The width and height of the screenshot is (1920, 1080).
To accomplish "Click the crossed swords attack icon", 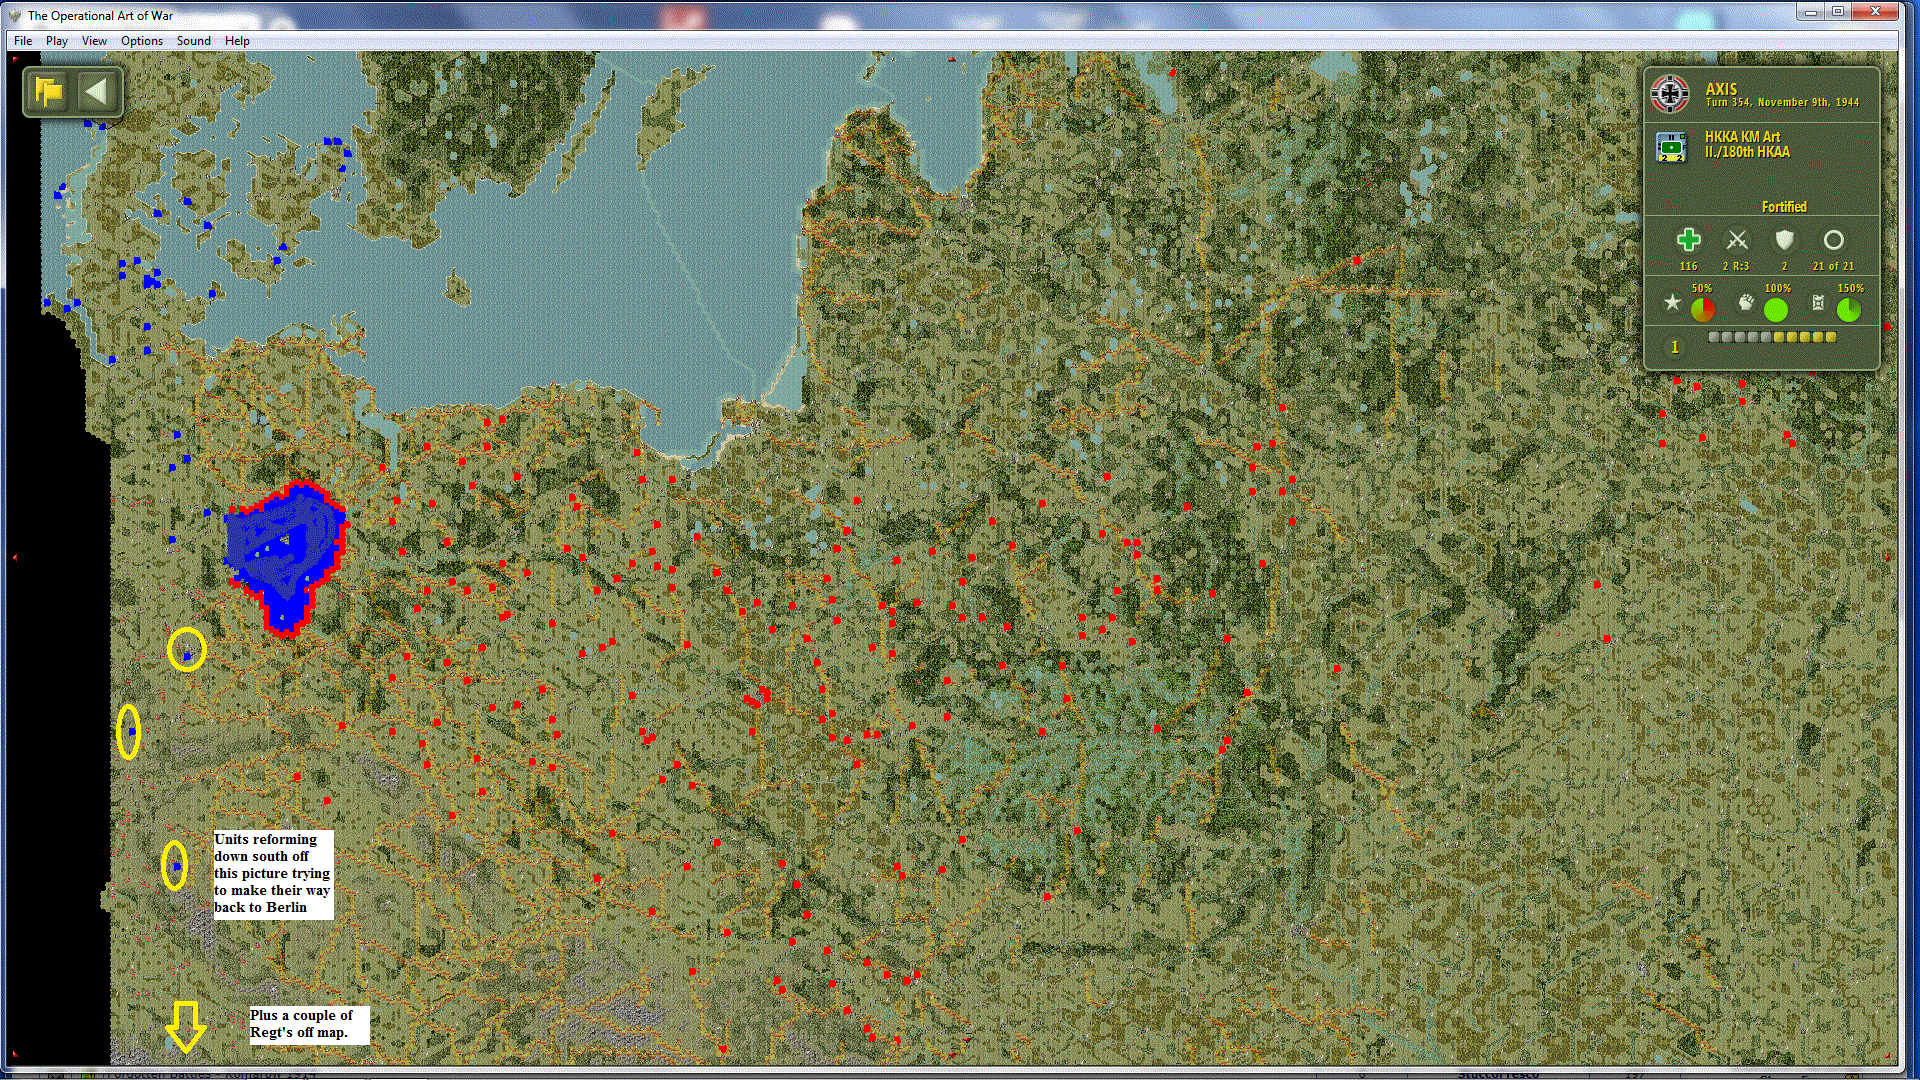I will 1737,240.
